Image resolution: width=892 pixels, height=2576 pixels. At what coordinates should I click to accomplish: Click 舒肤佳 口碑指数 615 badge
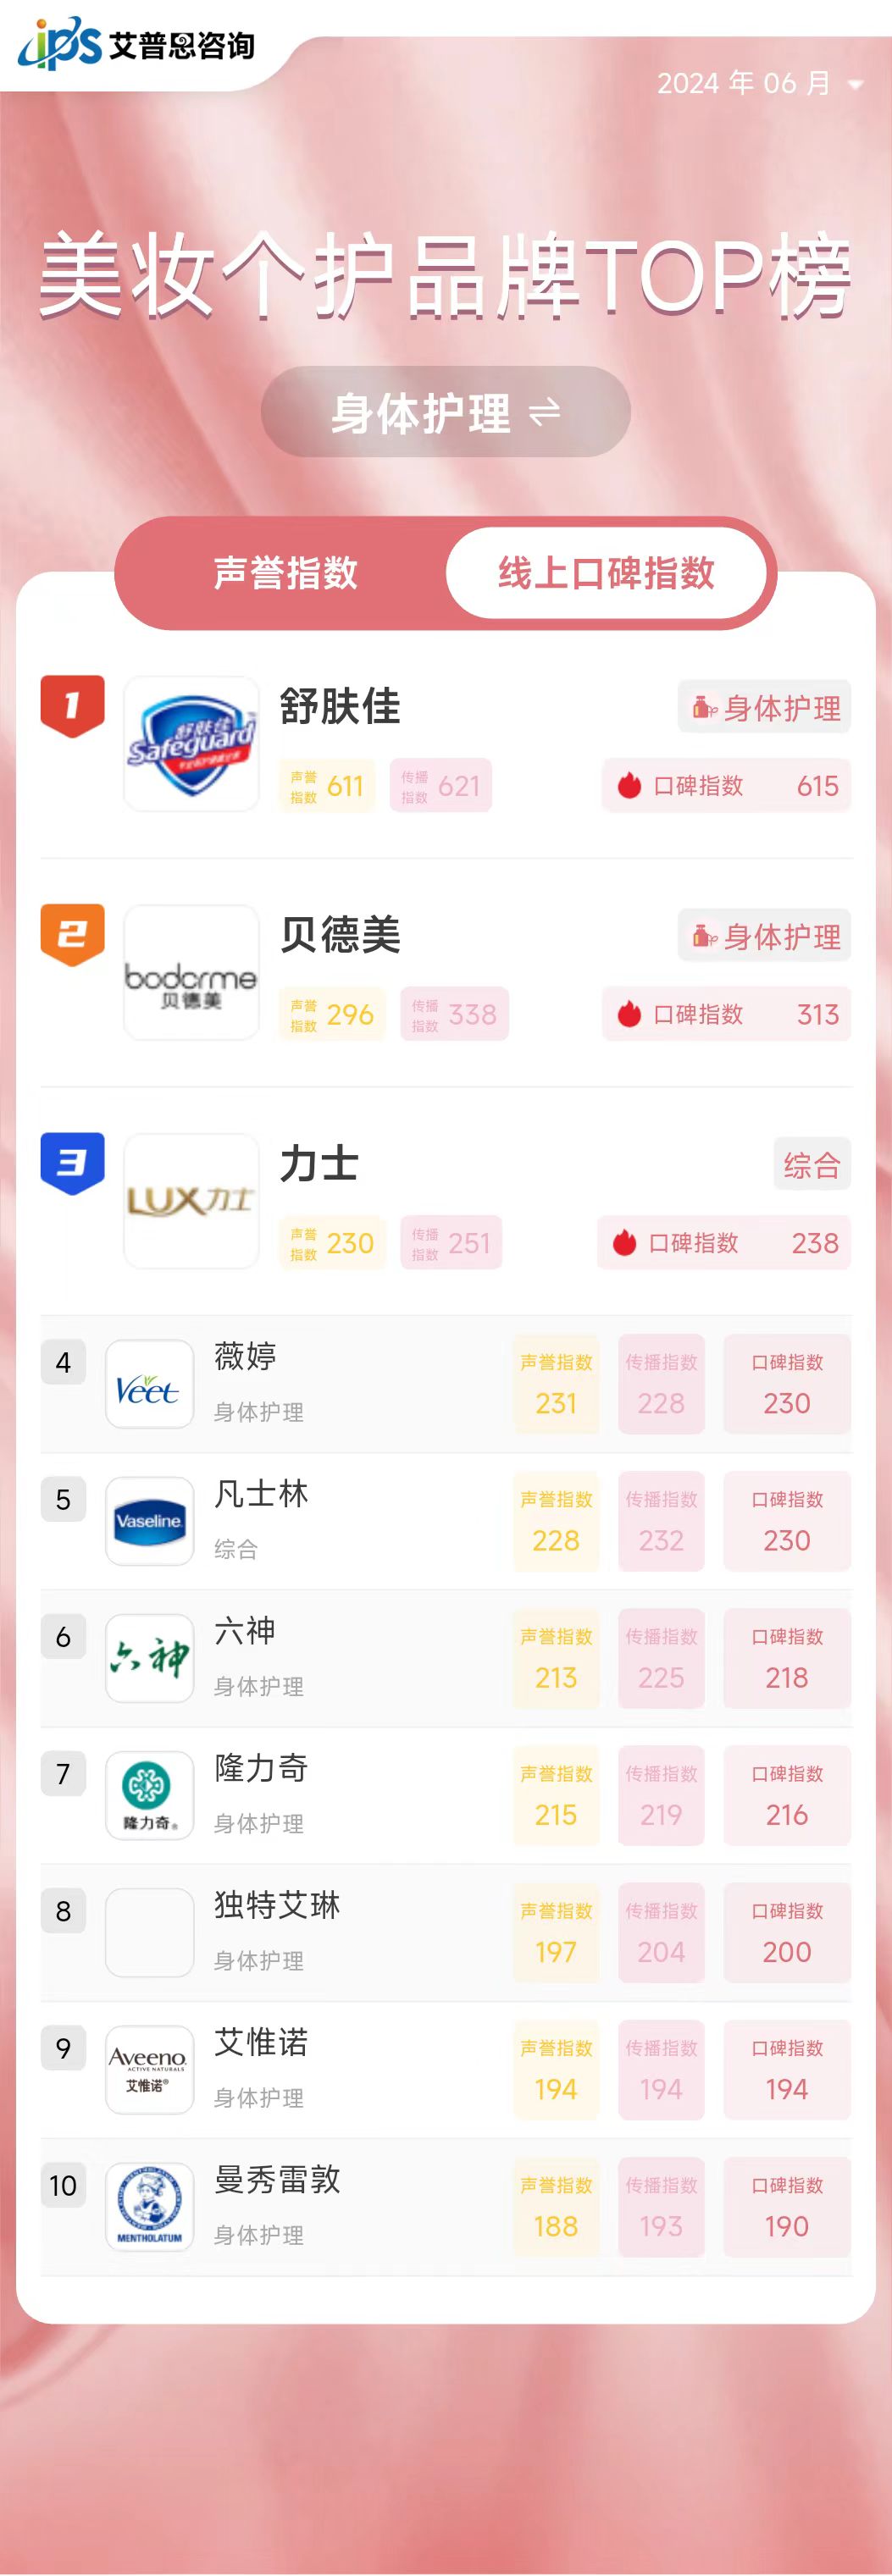pos(726,786)
